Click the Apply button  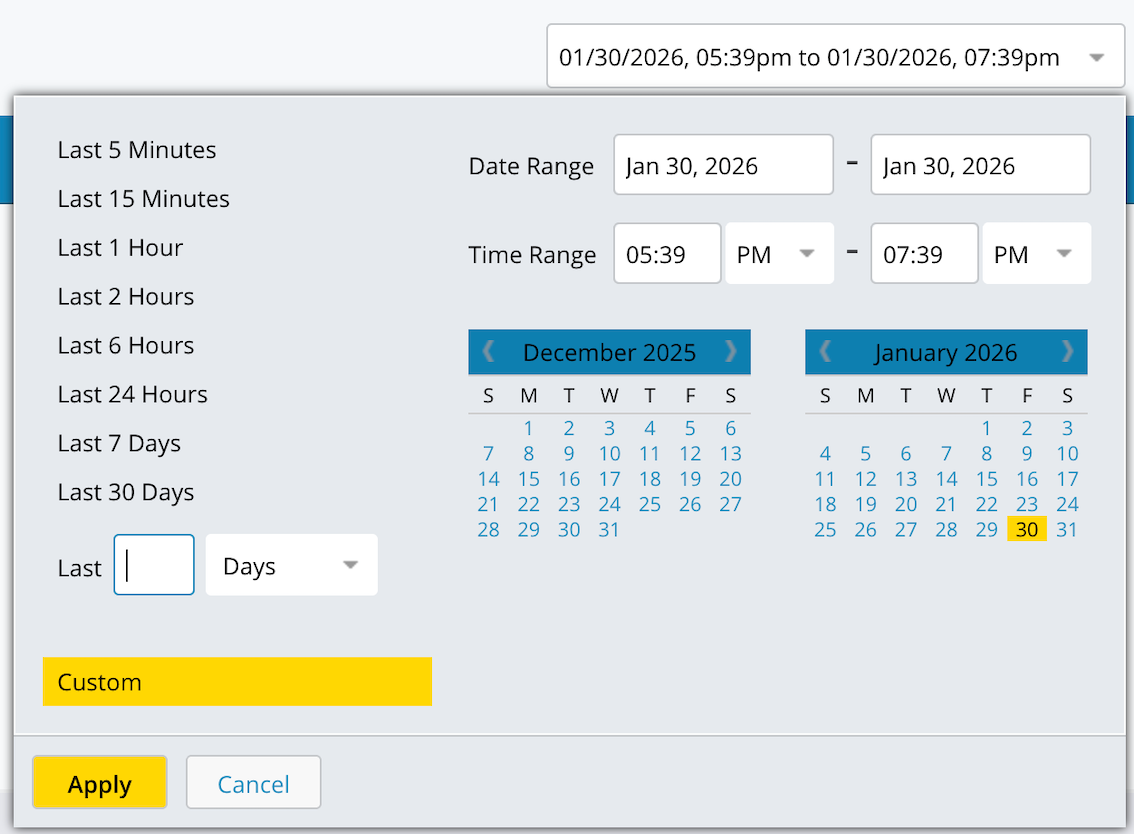pos(100,785)
